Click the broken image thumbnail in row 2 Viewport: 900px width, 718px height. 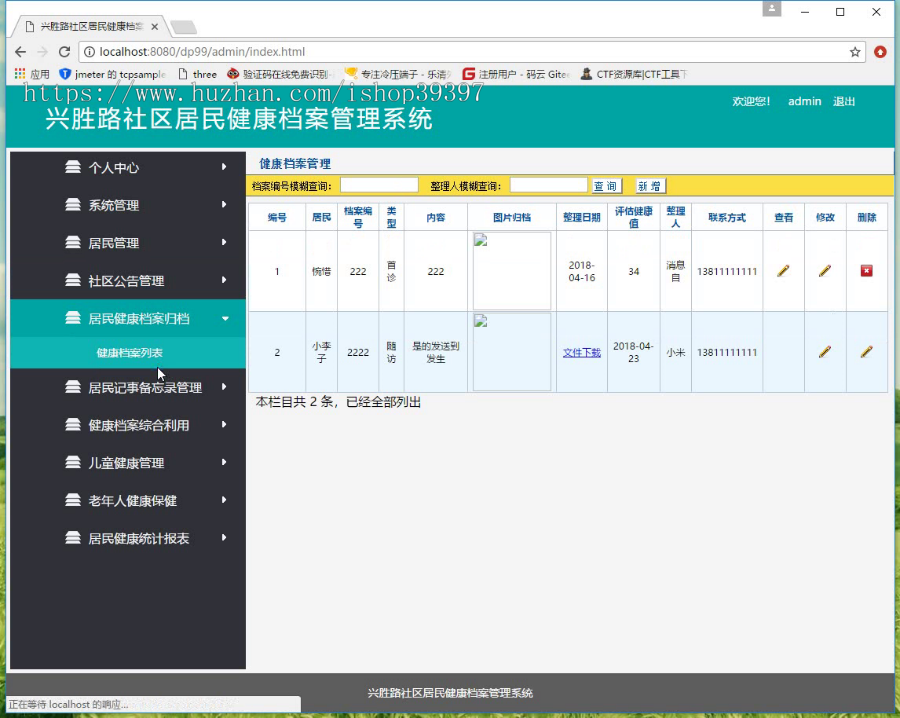[x=511, y=352]
